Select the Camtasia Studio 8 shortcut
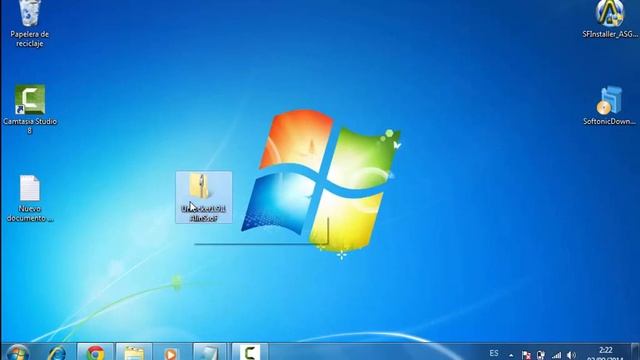Image resolution: width=640 pixels, height=360 pixels. click(29, 109)
